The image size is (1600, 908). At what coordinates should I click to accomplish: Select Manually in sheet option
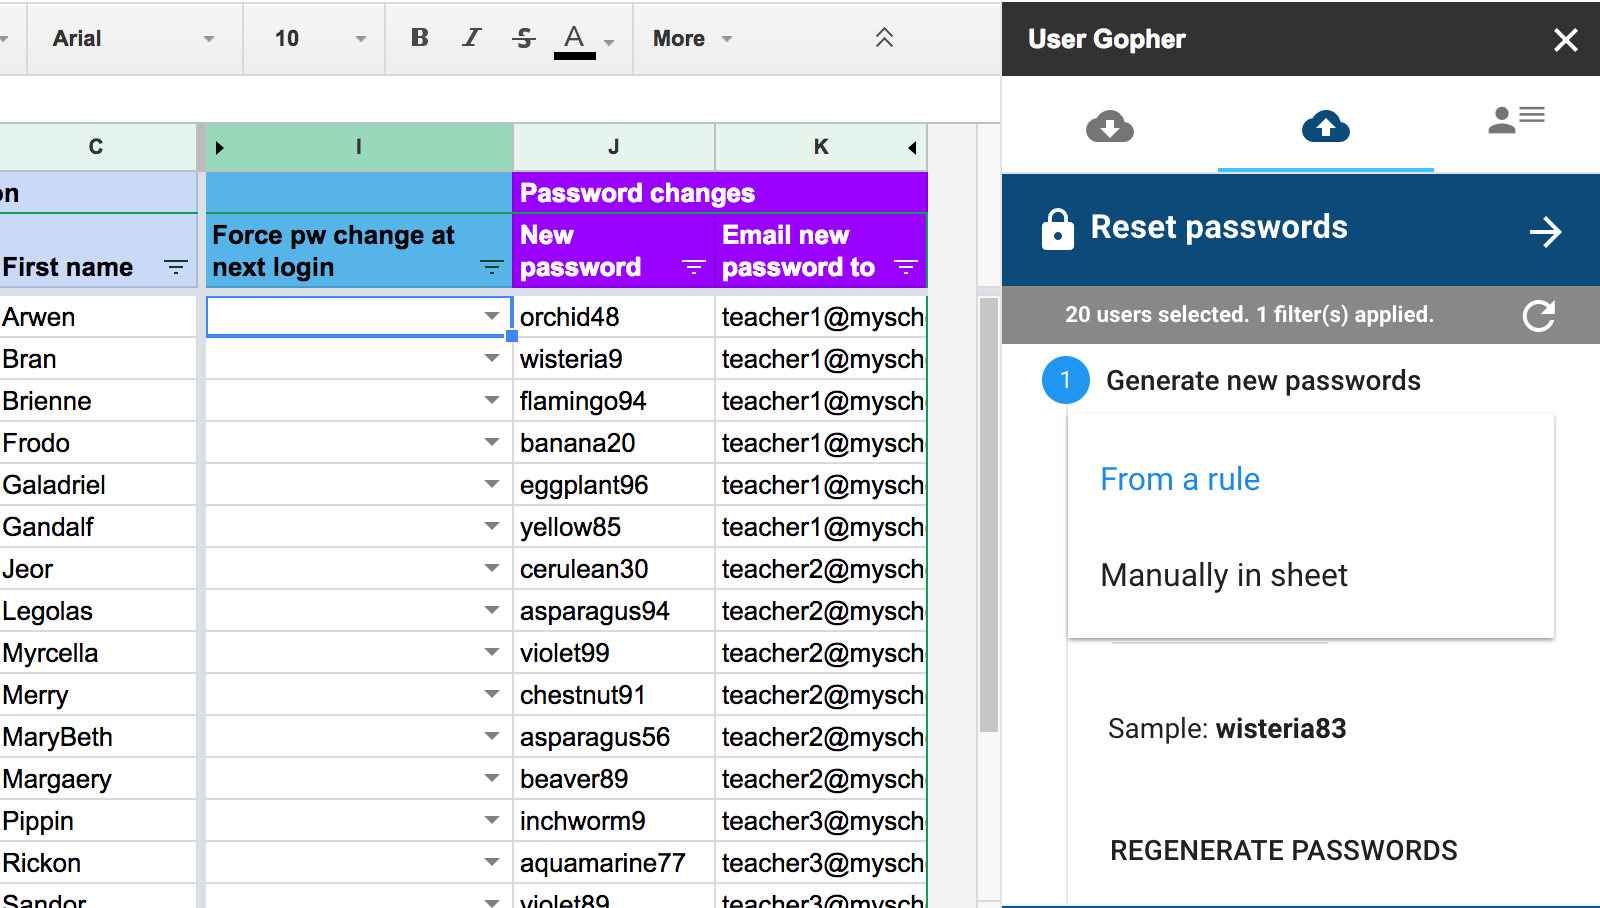pyautogui.click(x=1224, y=576)
